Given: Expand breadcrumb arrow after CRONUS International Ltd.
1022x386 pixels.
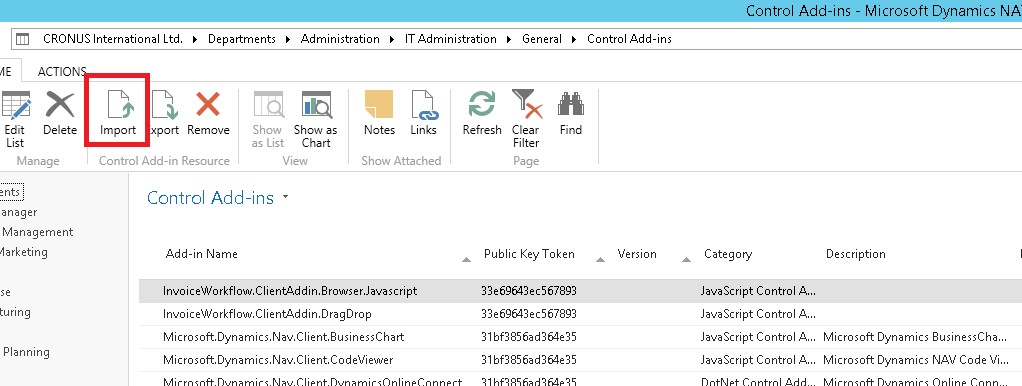Looking at the screenshot, I should [x=196, y=39].
